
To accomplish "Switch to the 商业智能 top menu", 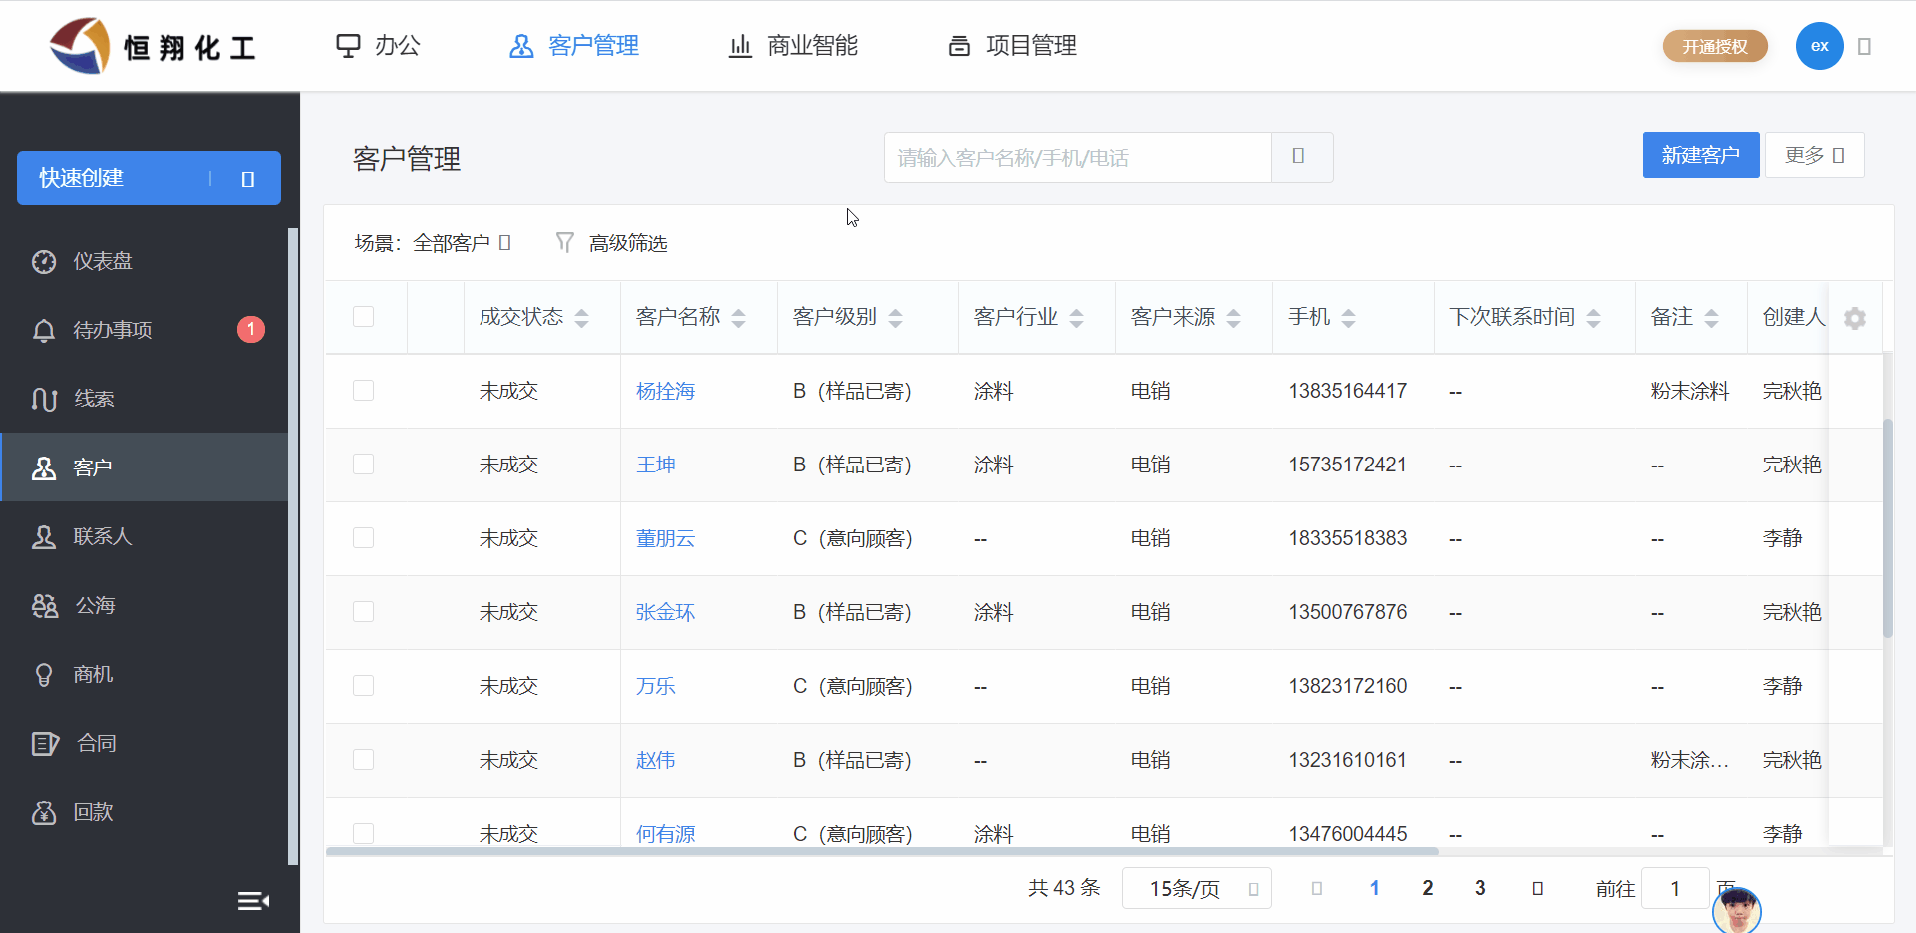I will 793,46.
